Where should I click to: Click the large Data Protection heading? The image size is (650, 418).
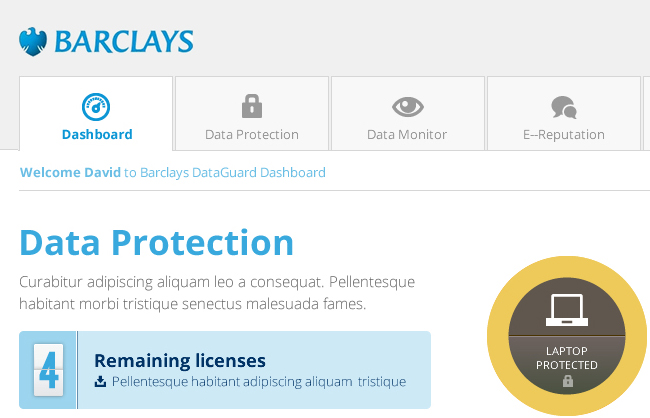click(156, 242)
